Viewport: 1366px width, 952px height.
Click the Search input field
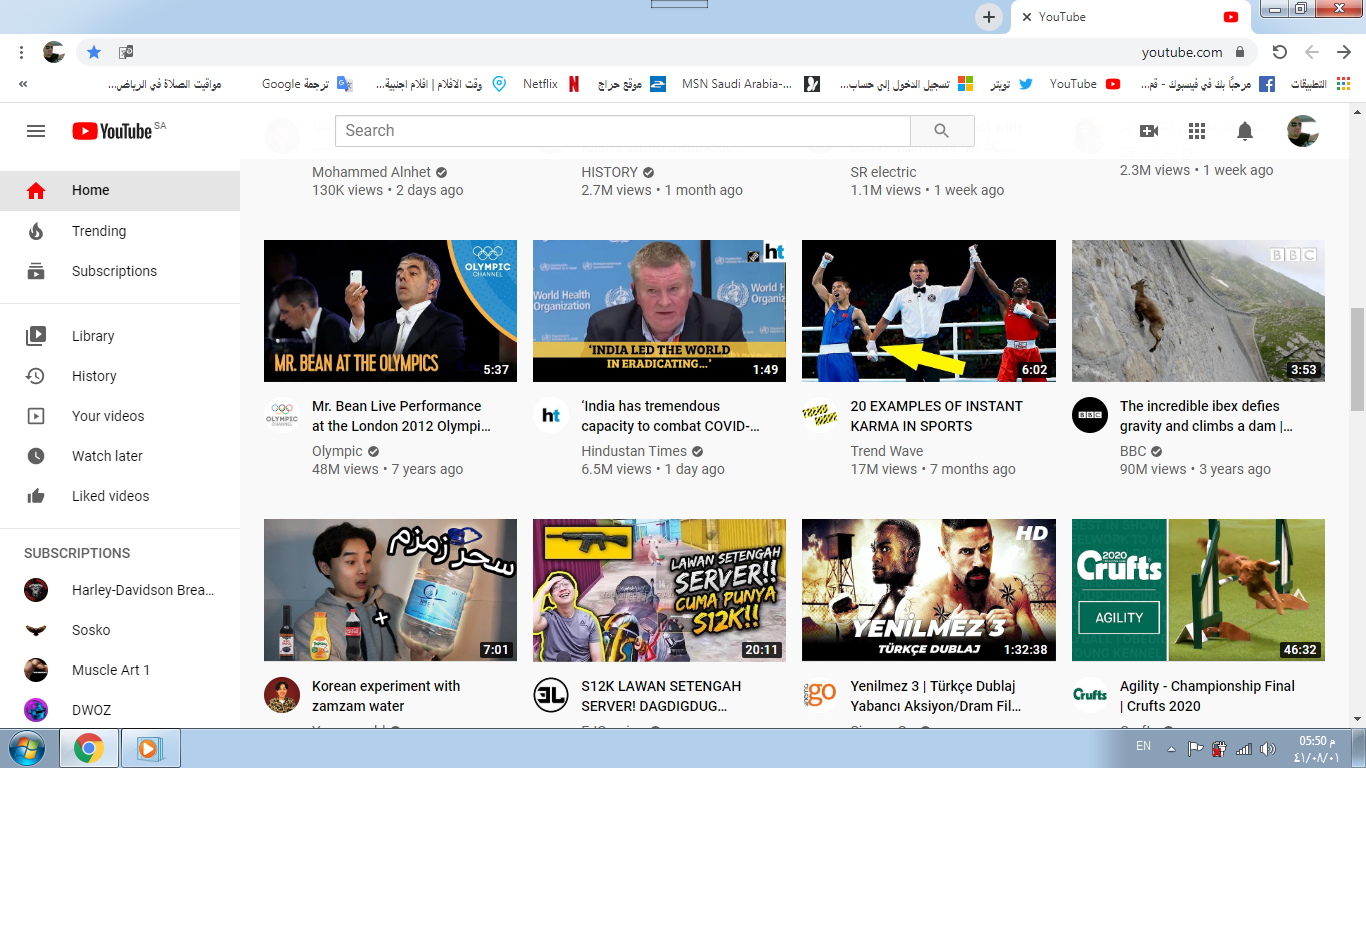(623, 131)
